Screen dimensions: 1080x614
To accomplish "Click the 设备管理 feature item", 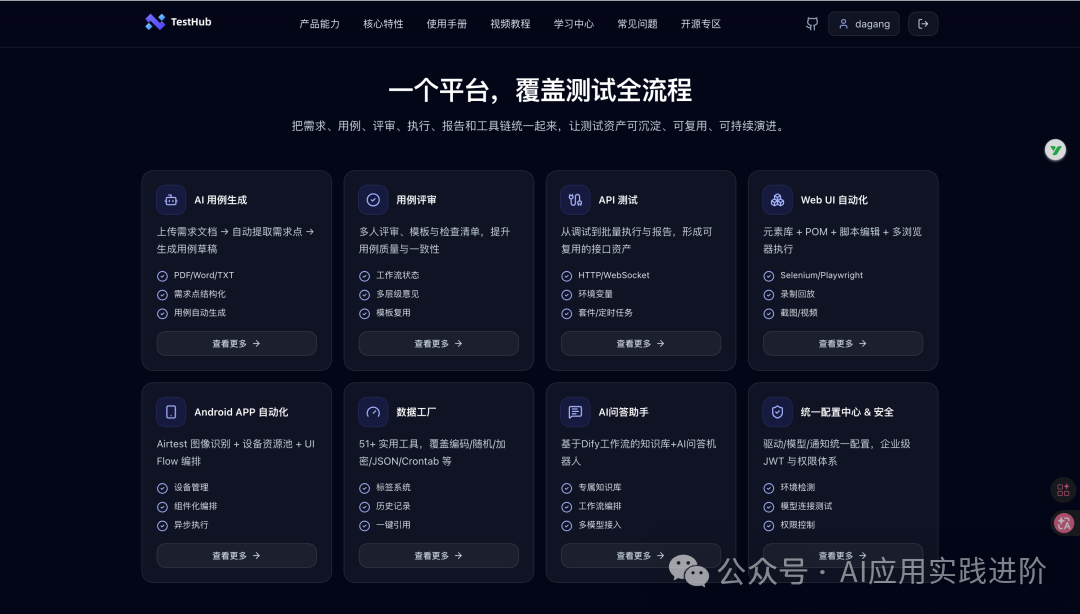I will 183,488.
